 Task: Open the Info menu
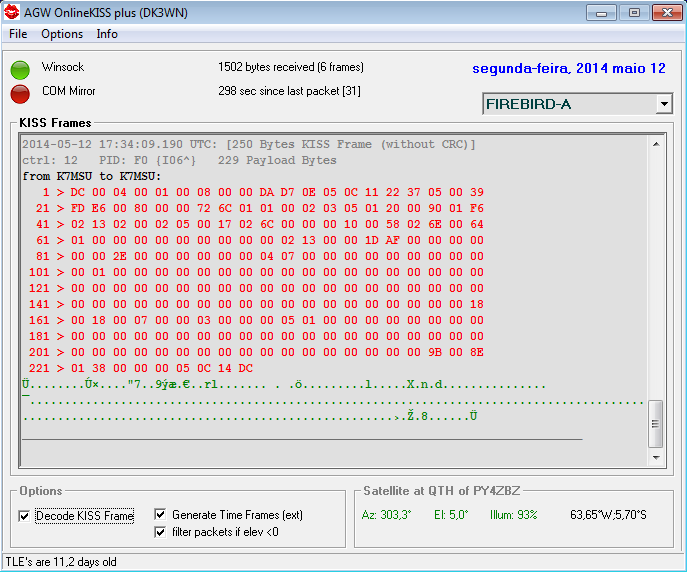107,34
